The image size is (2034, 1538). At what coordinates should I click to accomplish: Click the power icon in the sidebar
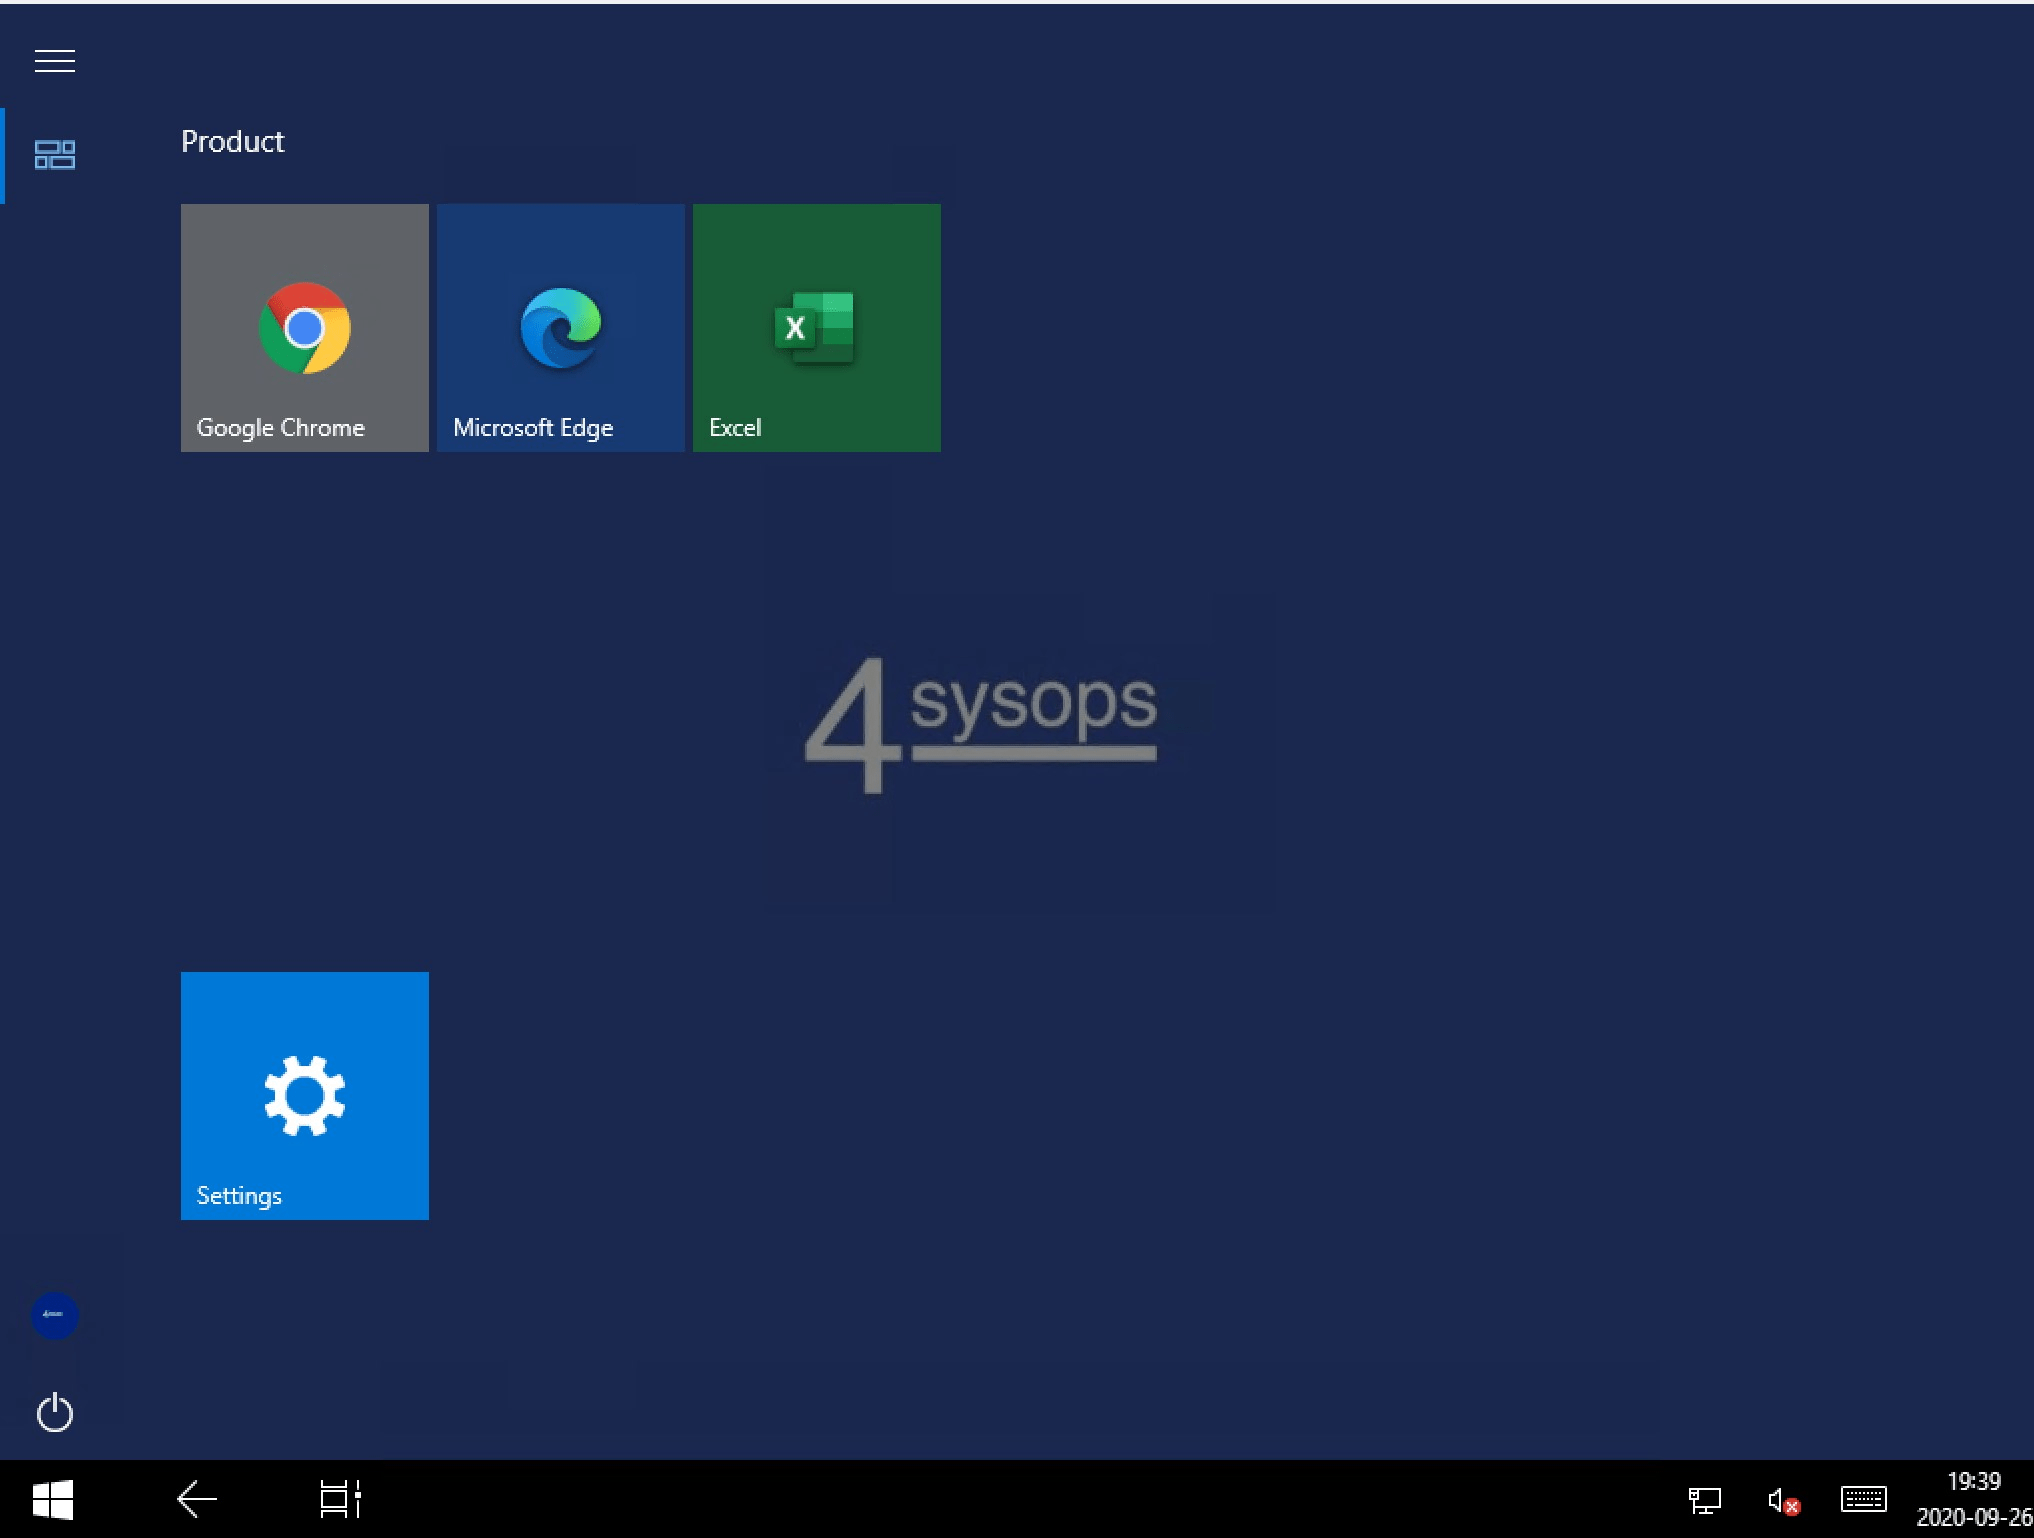(55, 1413)
